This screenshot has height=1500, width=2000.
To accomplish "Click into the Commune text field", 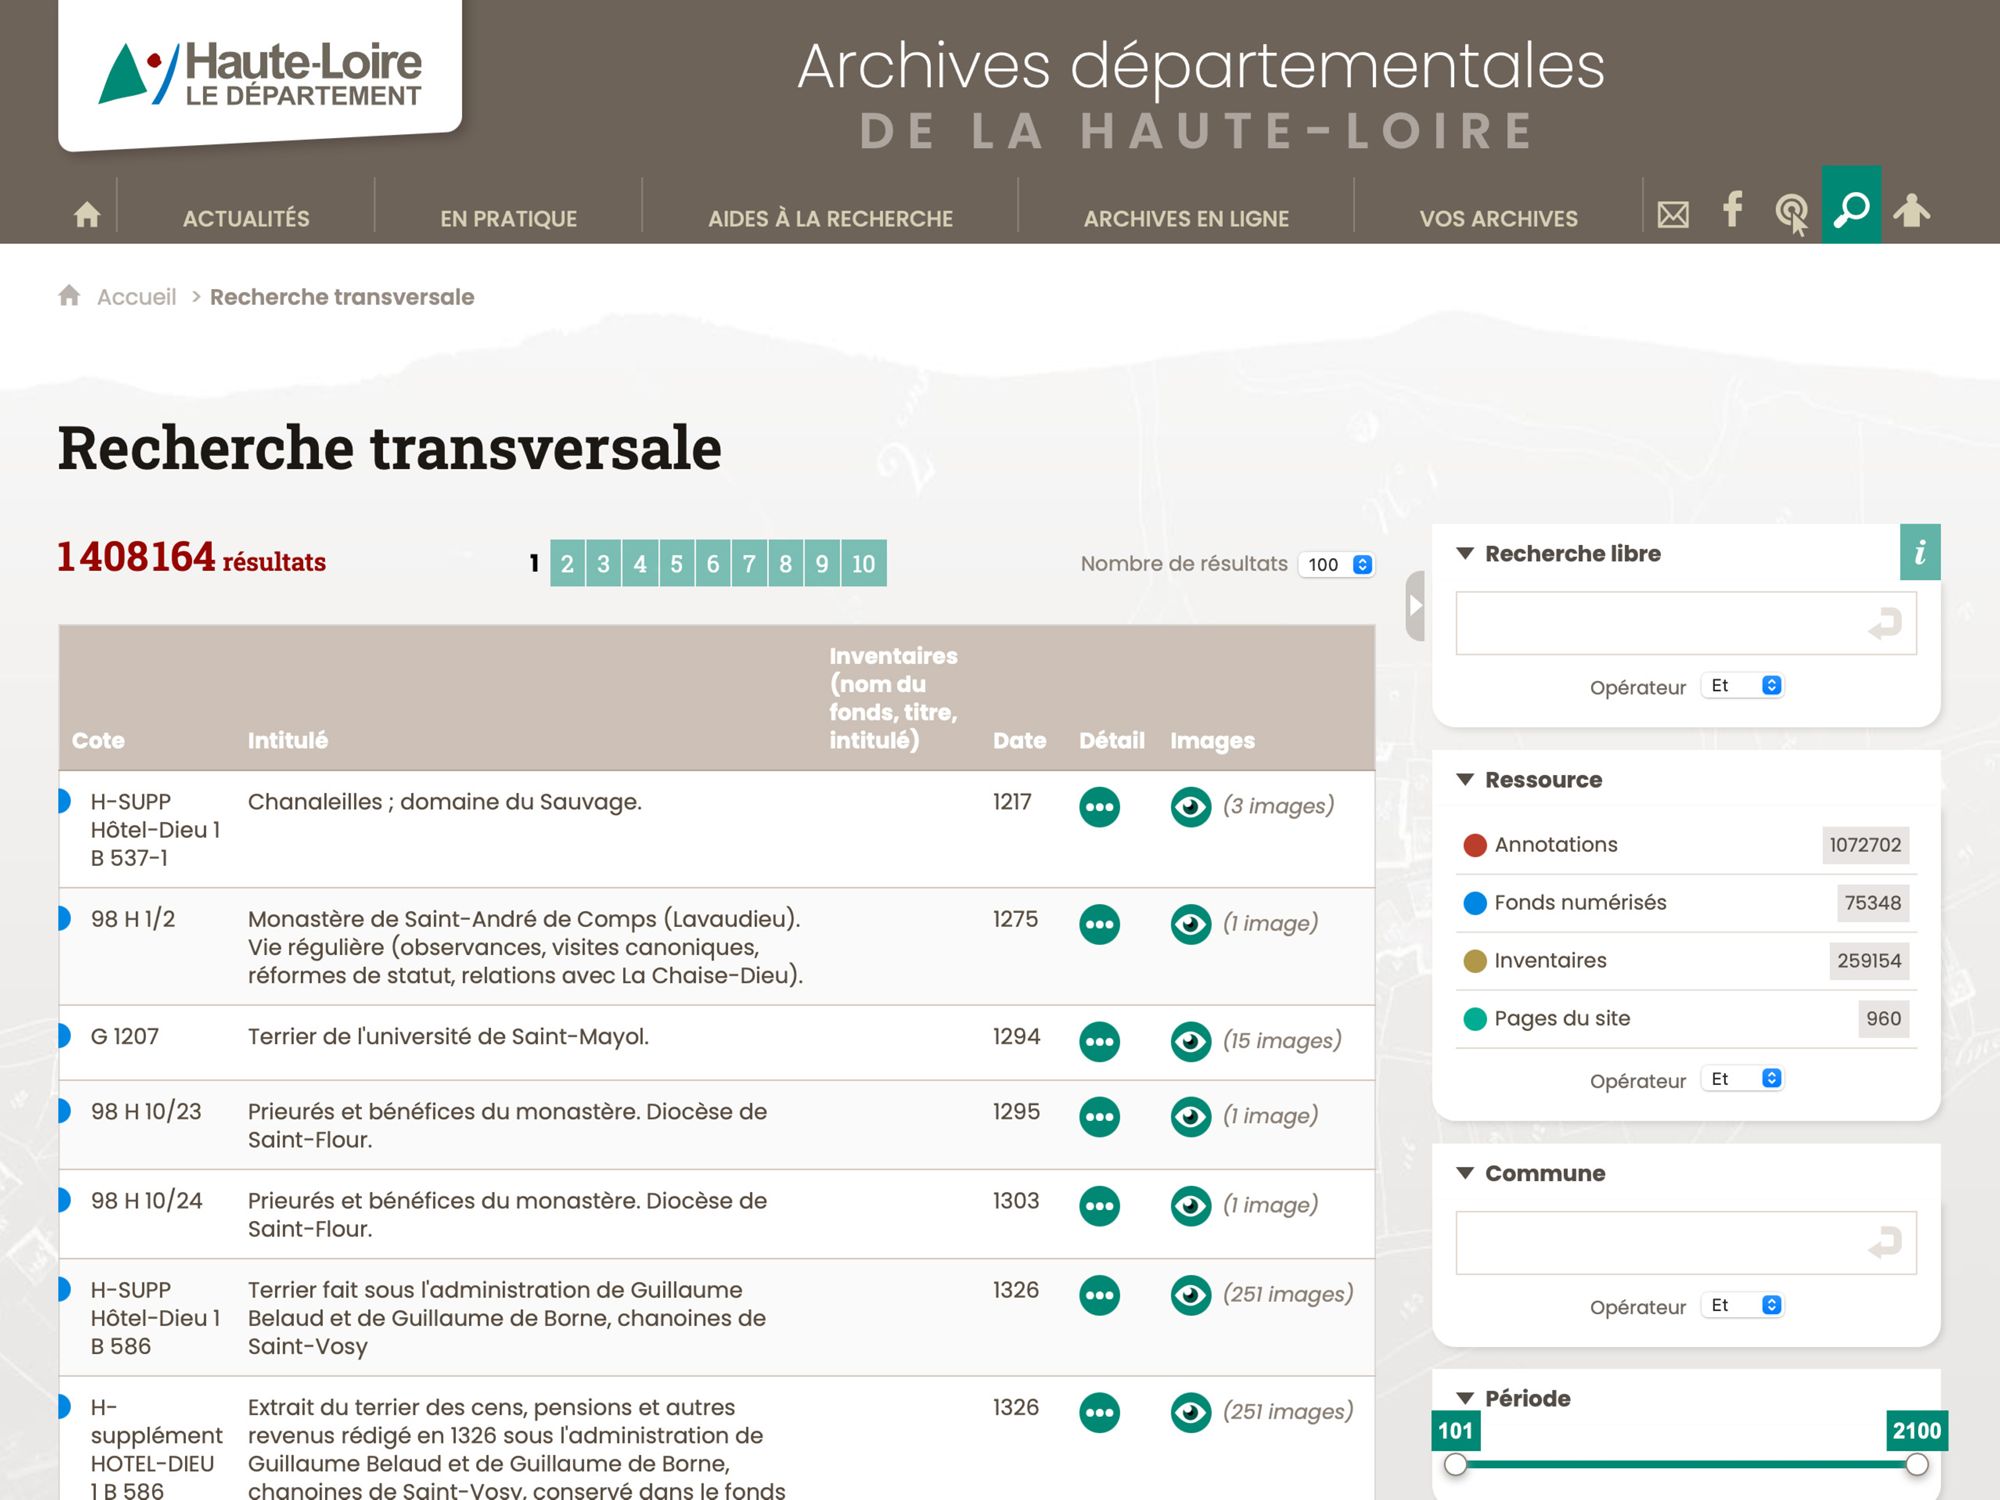I will click(1660, 1243).
